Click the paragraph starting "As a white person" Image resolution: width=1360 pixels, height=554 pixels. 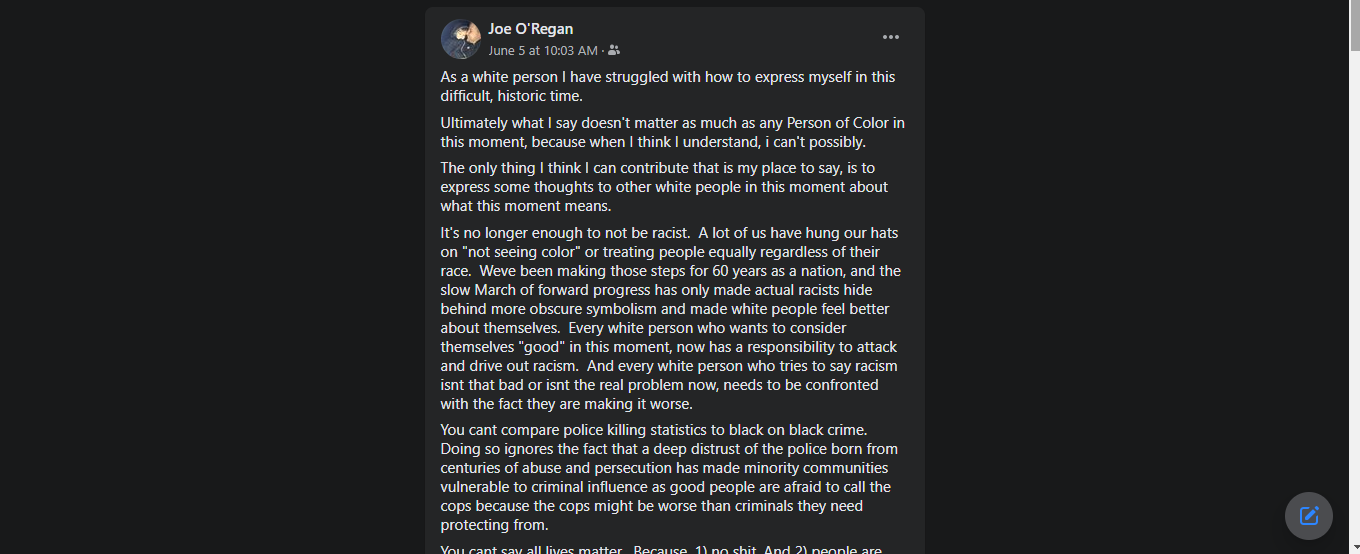click(x=667, y=86)
